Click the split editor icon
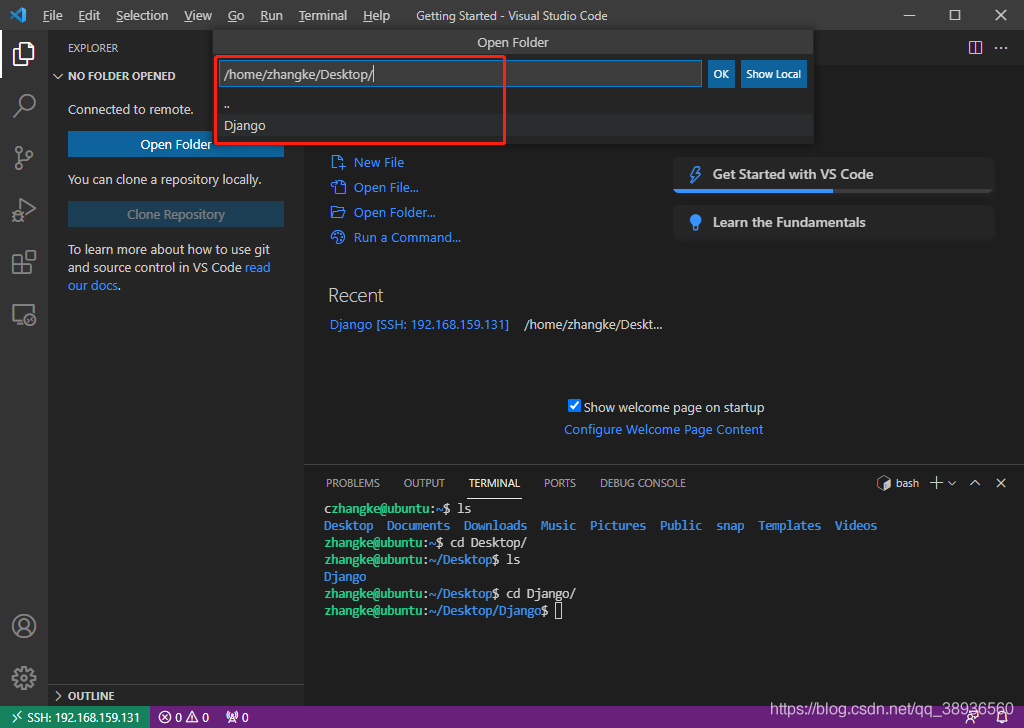The image size is (1024, 728). tap(975, 48)
